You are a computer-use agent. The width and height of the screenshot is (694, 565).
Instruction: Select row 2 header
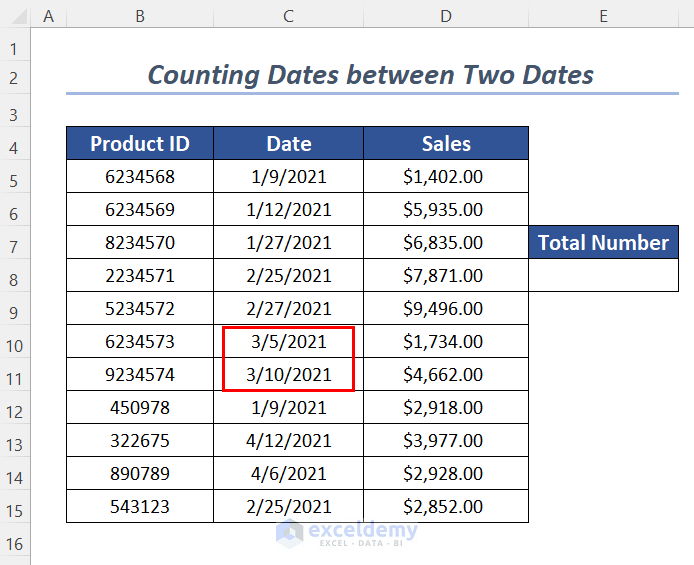coord(15,77)
